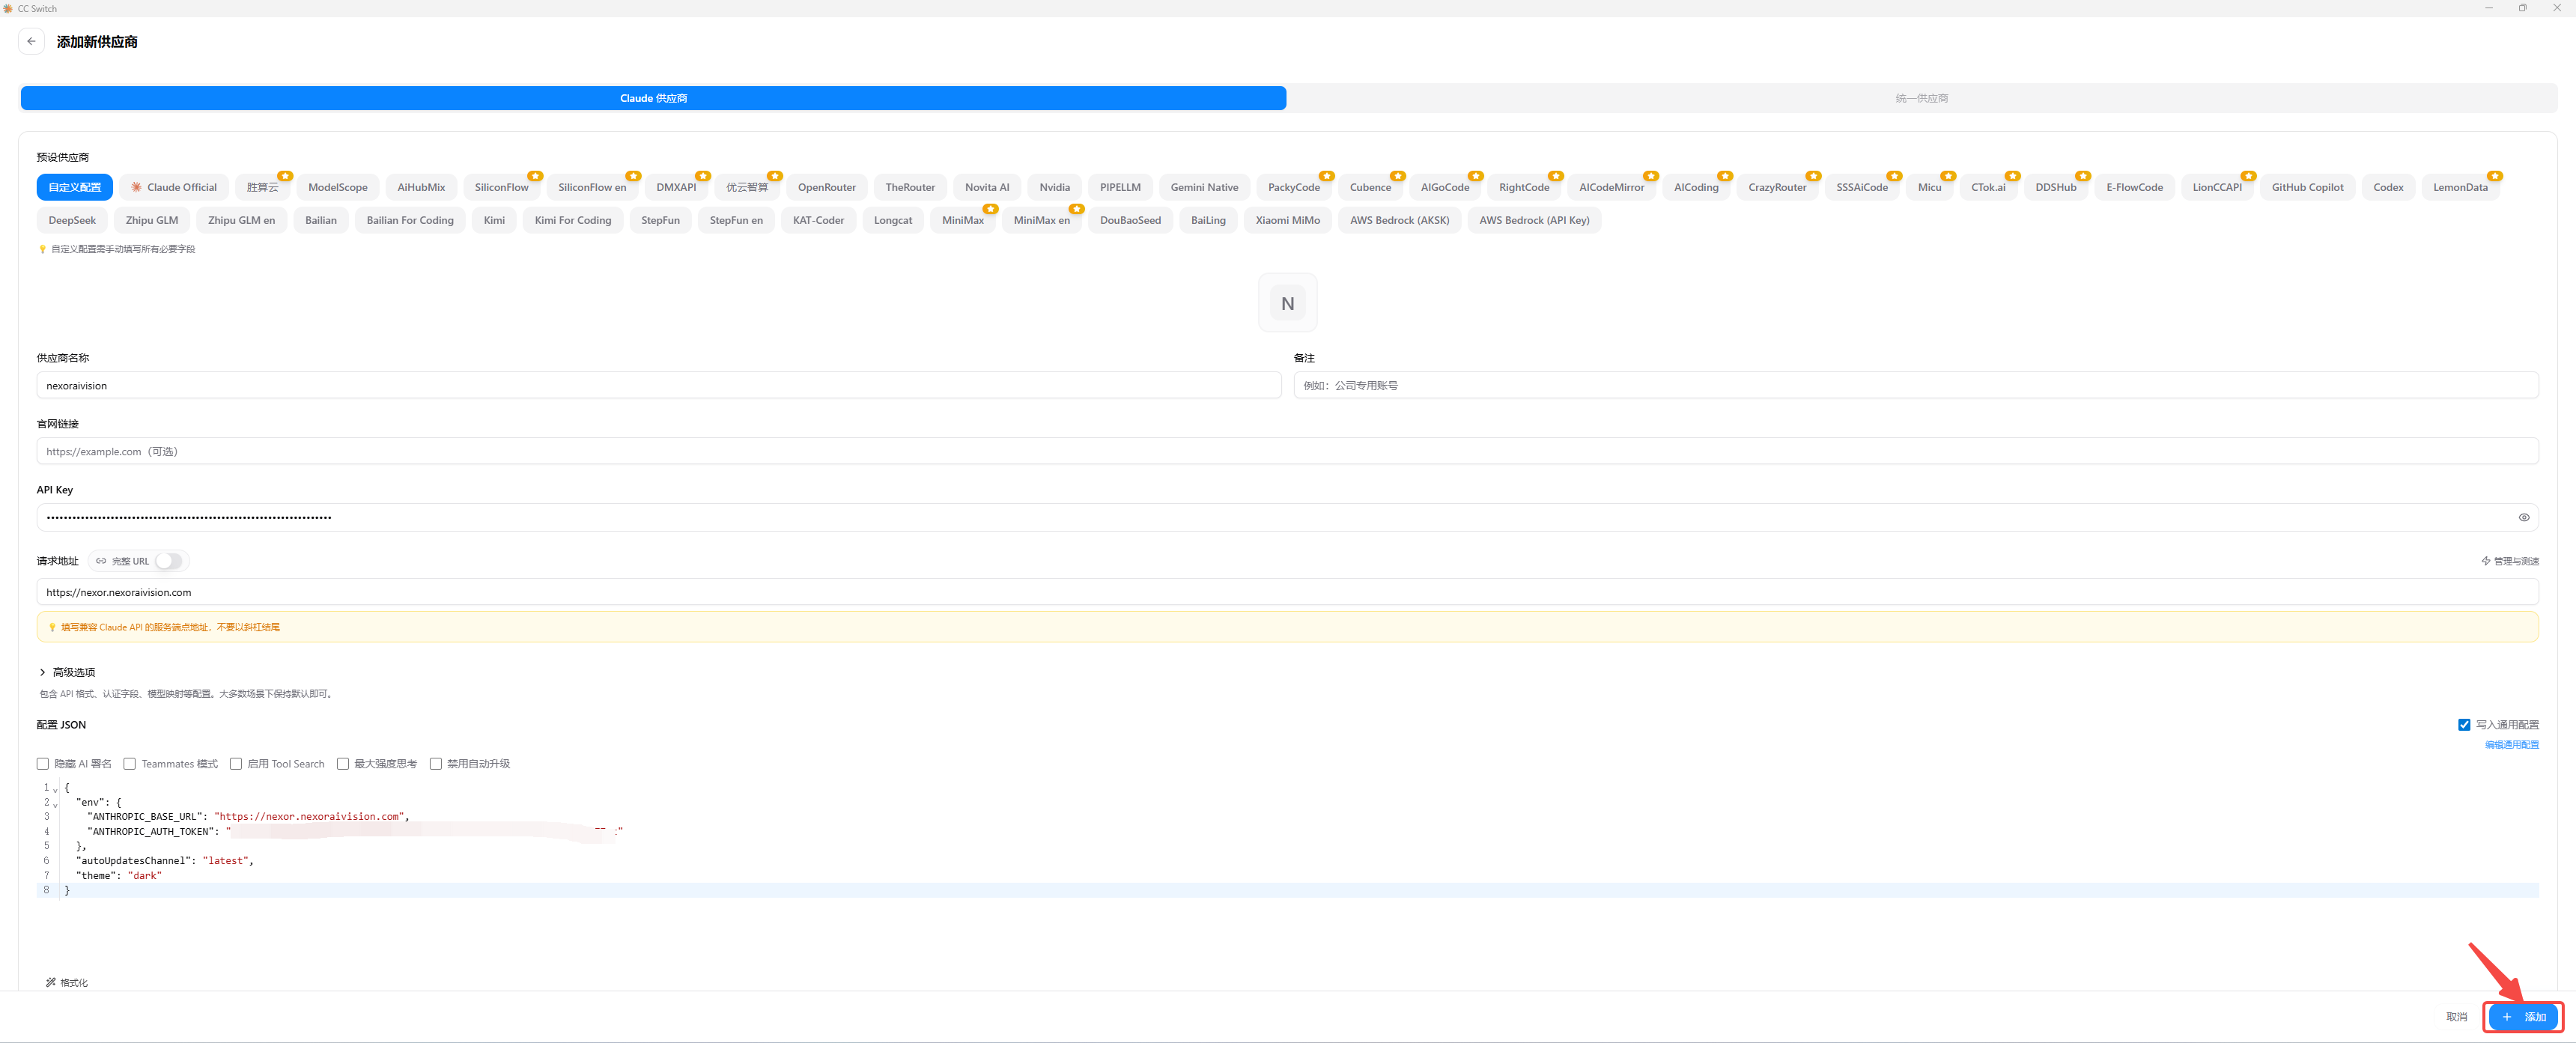The height and width of the screenshot is (1043, 2576).
Task: Select the LemonData preset
Action: [2460, 187]
